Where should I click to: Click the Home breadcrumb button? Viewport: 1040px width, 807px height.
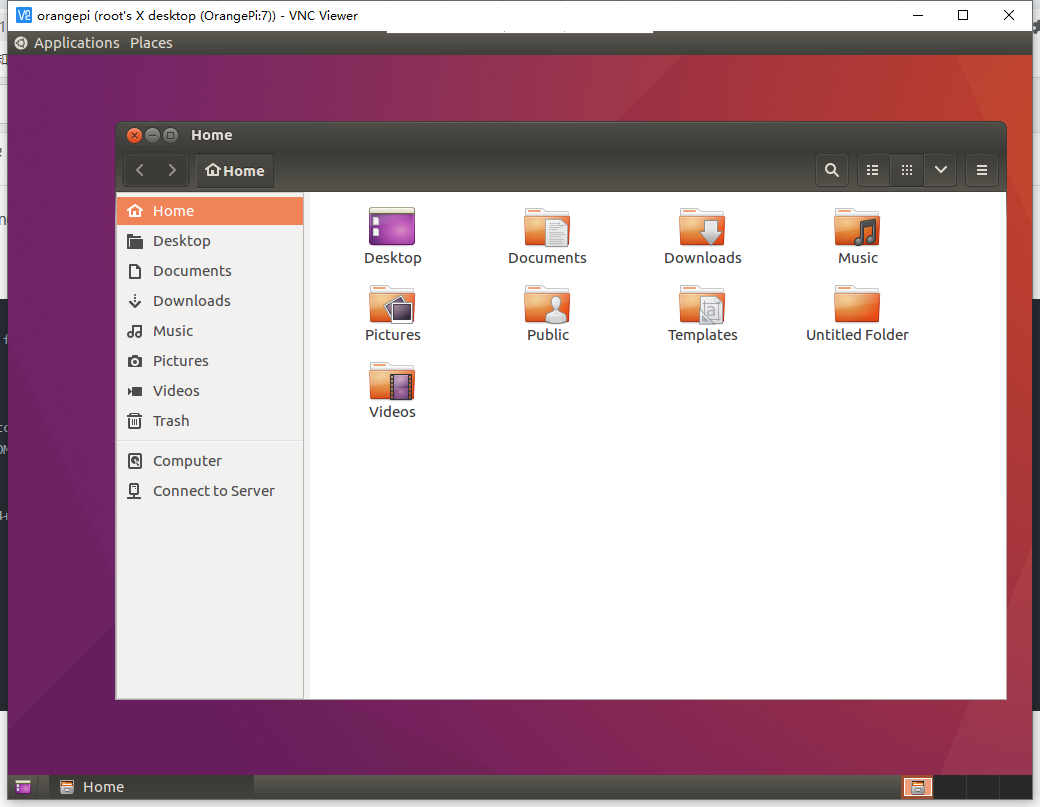234,170
